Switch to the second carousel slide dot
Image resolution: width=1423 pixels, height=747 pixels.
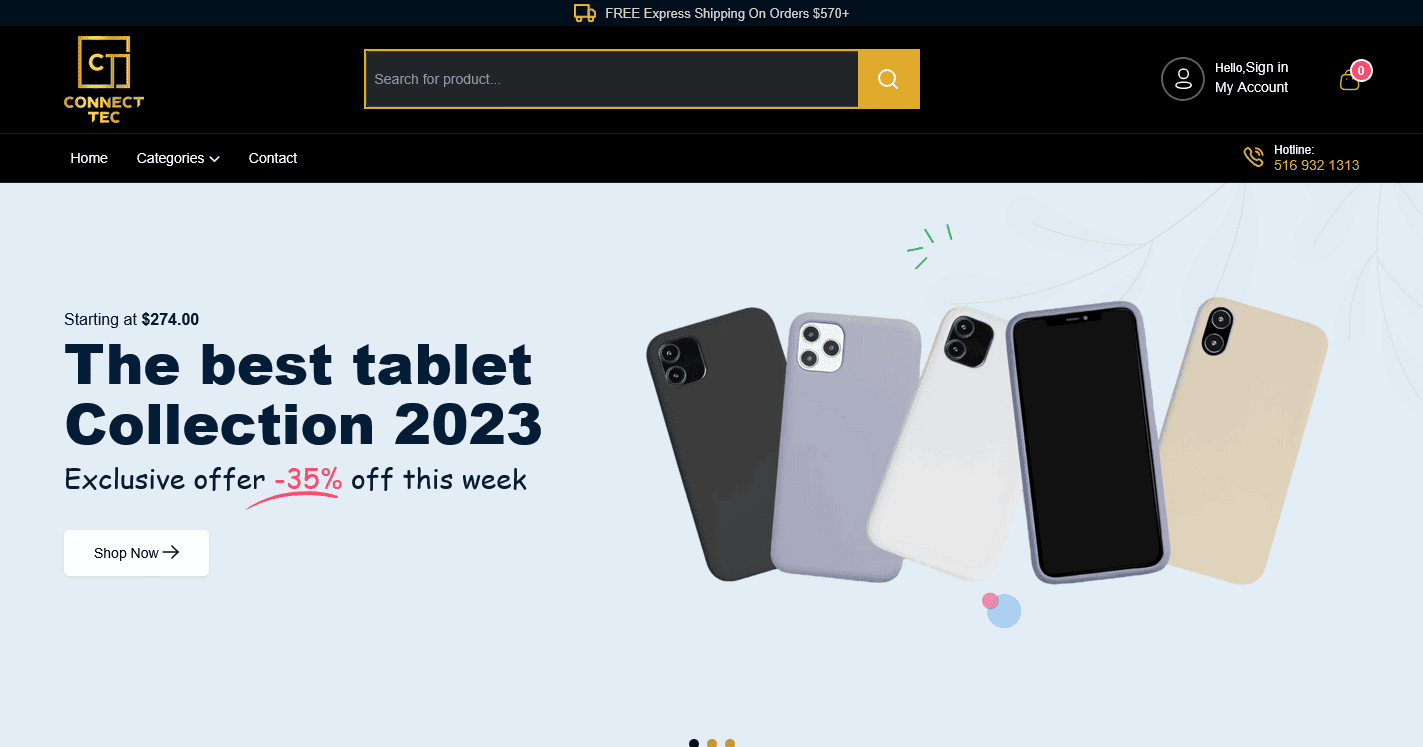click(712, 743)
